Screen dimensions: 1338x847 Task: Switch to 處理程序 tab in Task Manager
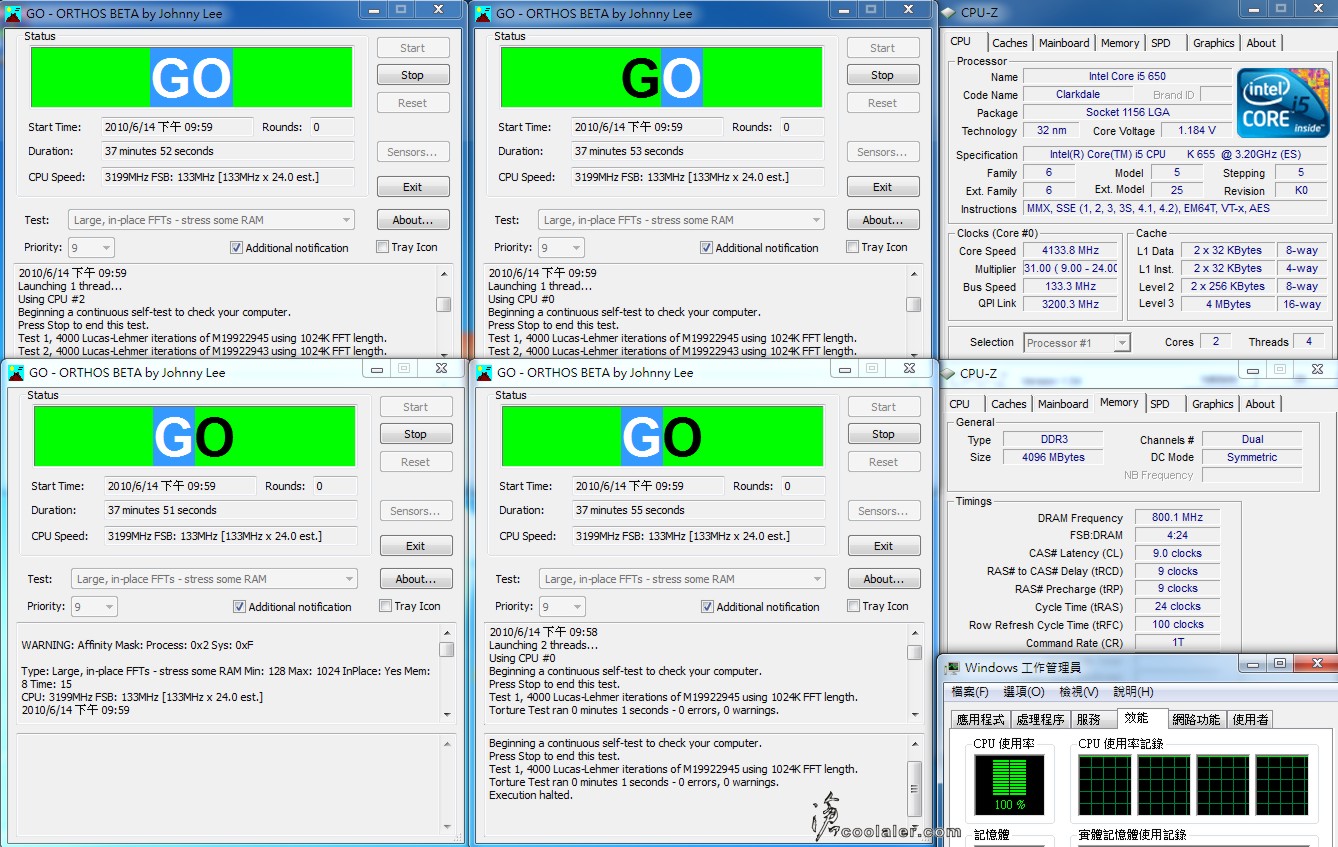click(1040, 719)
